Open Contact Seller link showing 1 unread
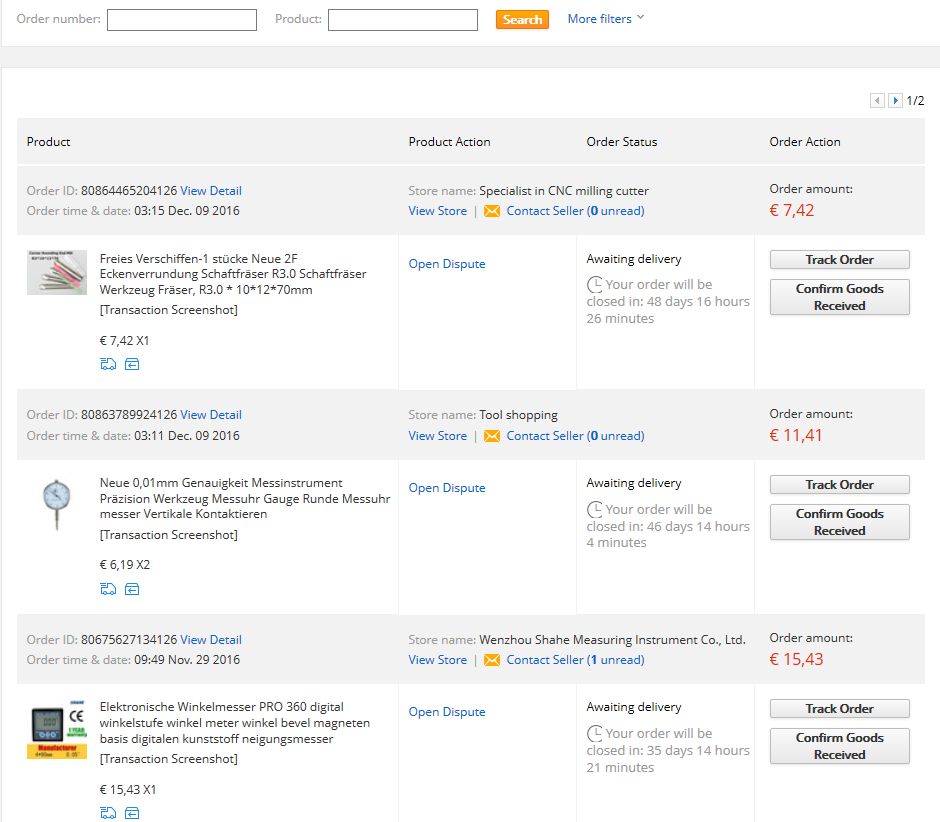The image size is (940, 822). click(x=575, y=660)
